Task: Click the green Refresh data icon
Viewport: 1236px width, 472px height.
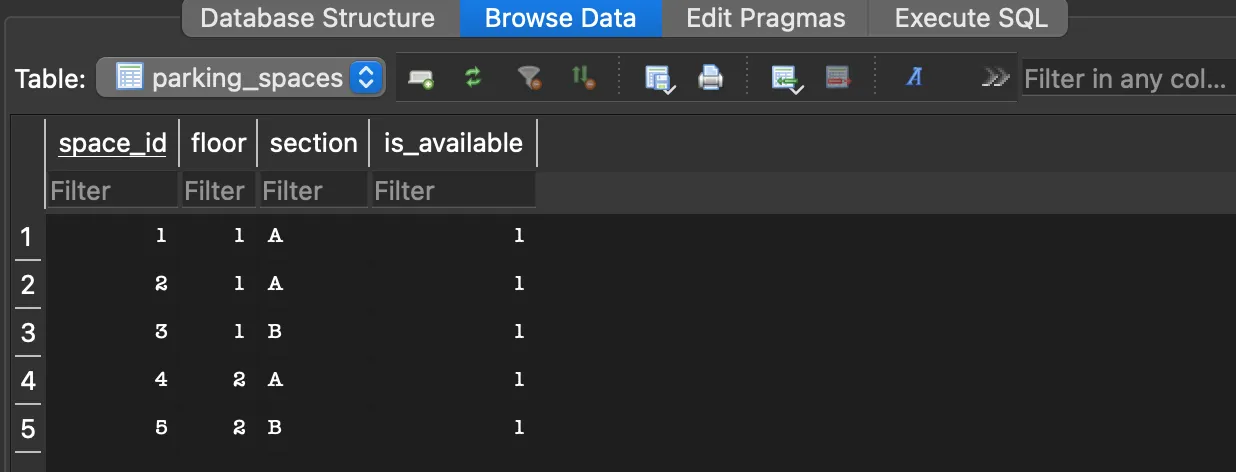Action: (x=473, y=78)
